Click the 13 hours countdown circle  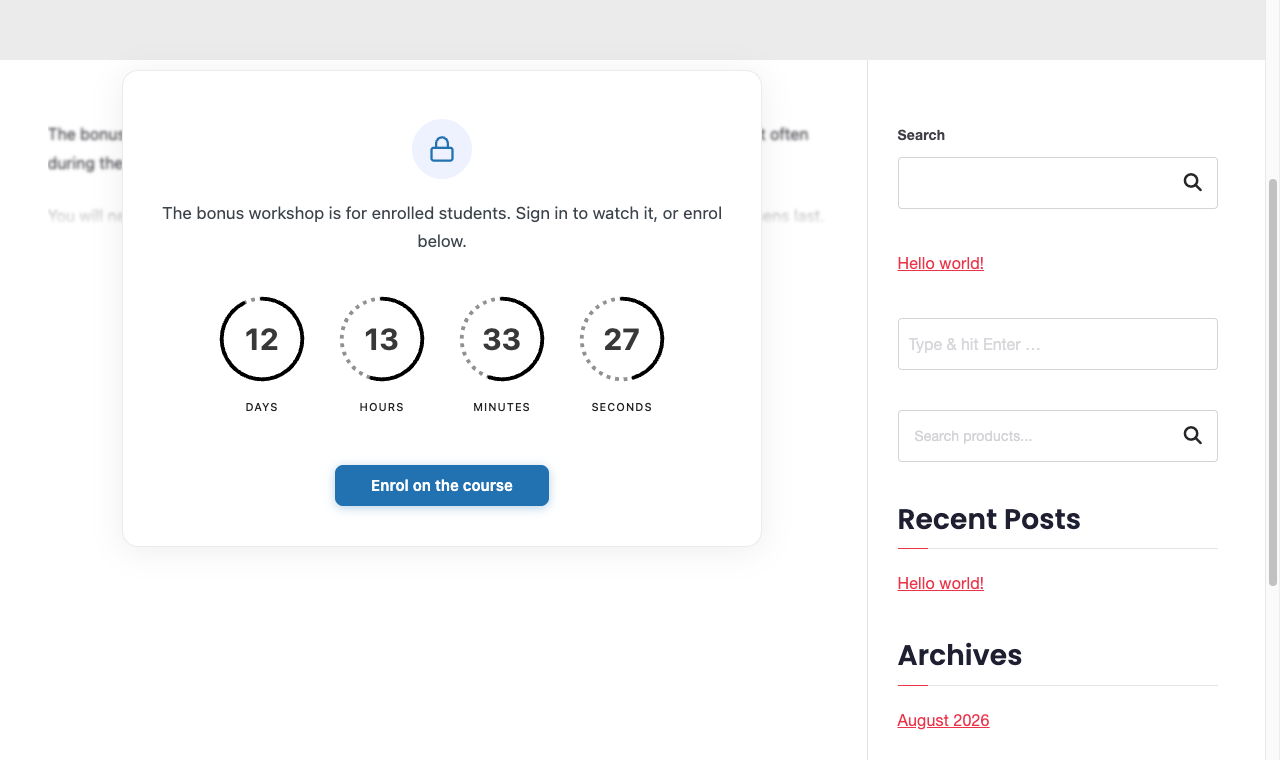(x=382, y=339)
